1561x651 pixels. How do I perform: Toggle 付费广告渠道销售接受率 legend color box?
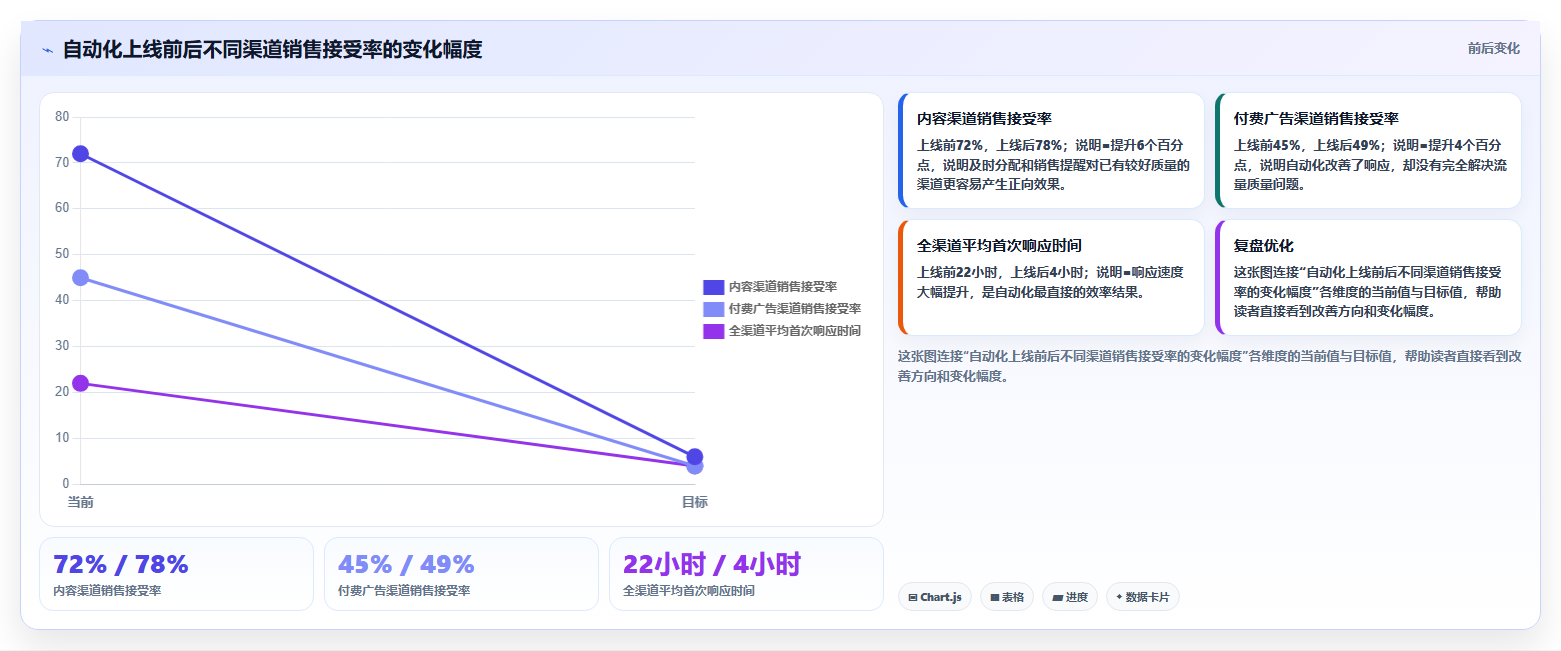(x=713, y=309)
